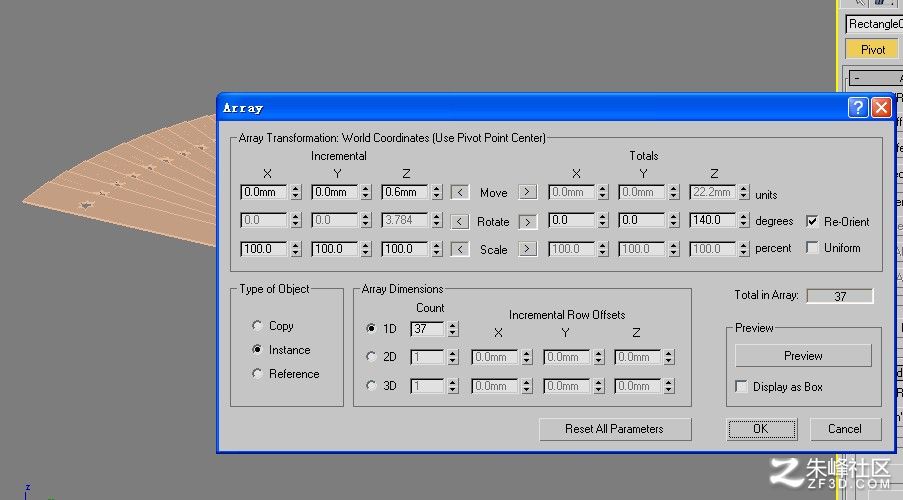Click the Incremental Move Z field showing 0.6mm
Image resolution: width=903 pixels, height=500 pixels.
[x=405, y=192]
